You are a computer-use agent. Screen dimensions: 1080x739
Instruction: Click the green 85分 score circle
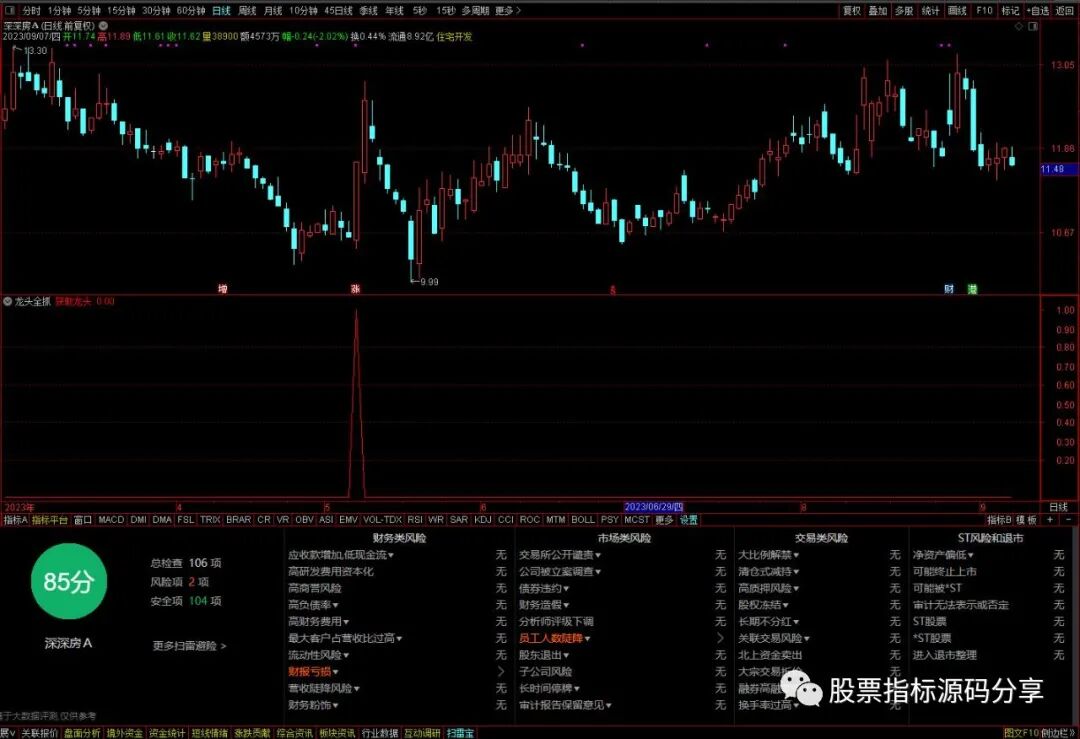(68, 581)
